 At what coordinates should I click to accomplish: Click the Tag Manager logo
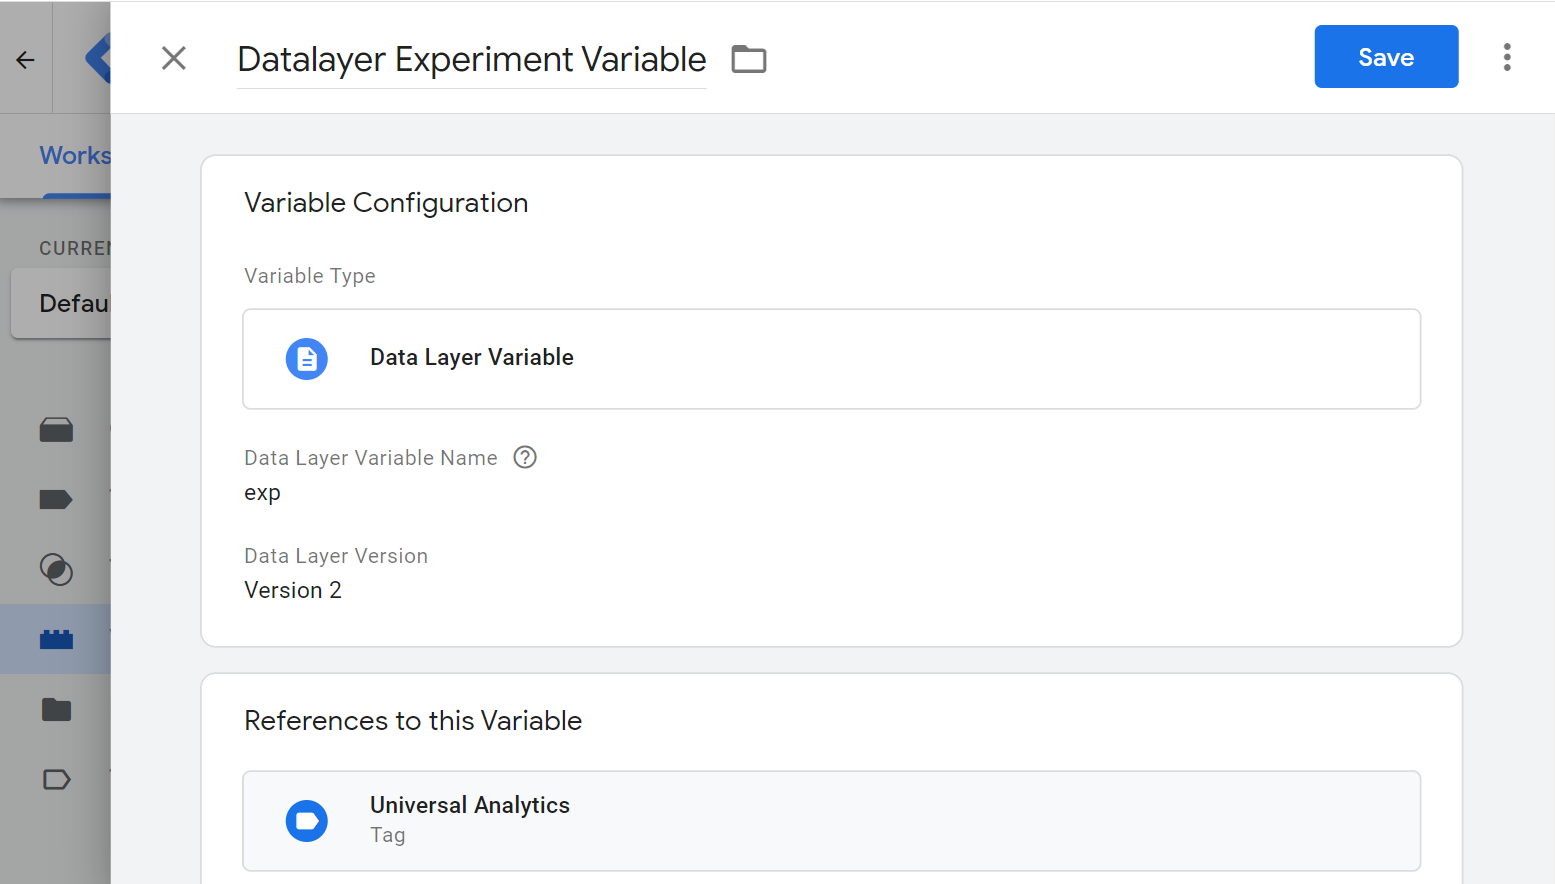click(98, 58)
